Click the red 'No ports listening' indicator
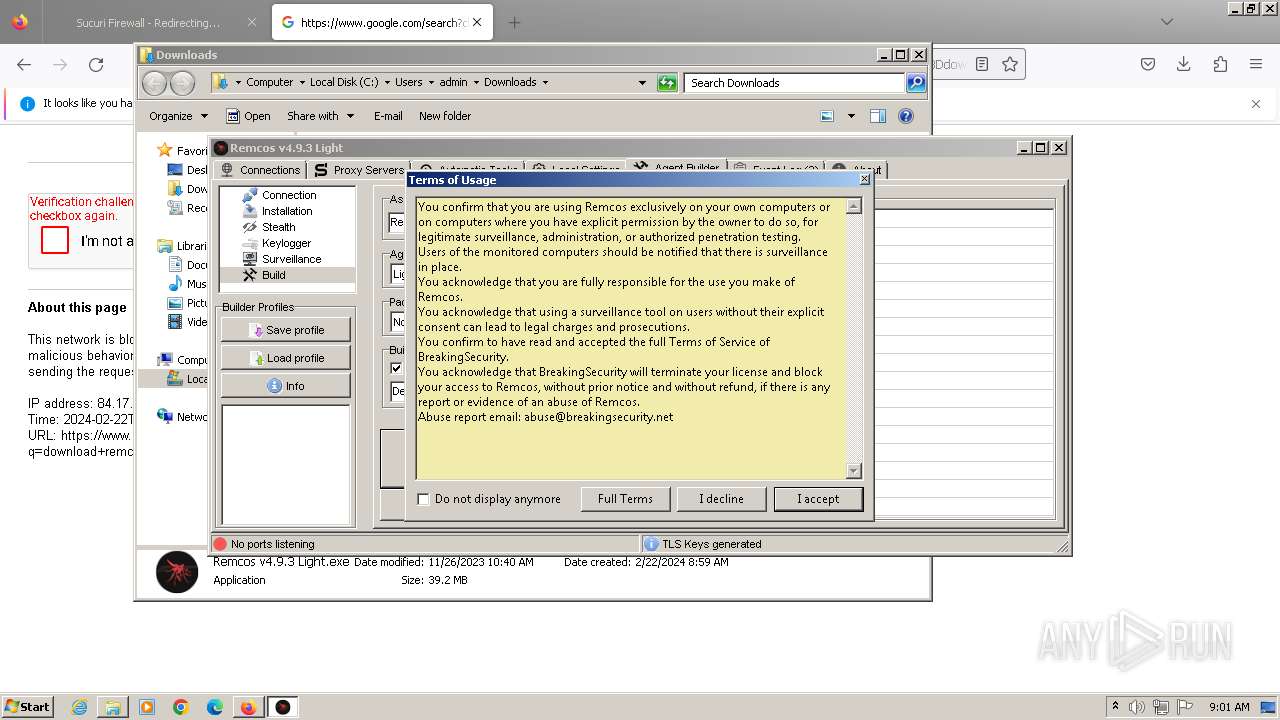This screenshot has width=1280, height=720. coord(220,544)
